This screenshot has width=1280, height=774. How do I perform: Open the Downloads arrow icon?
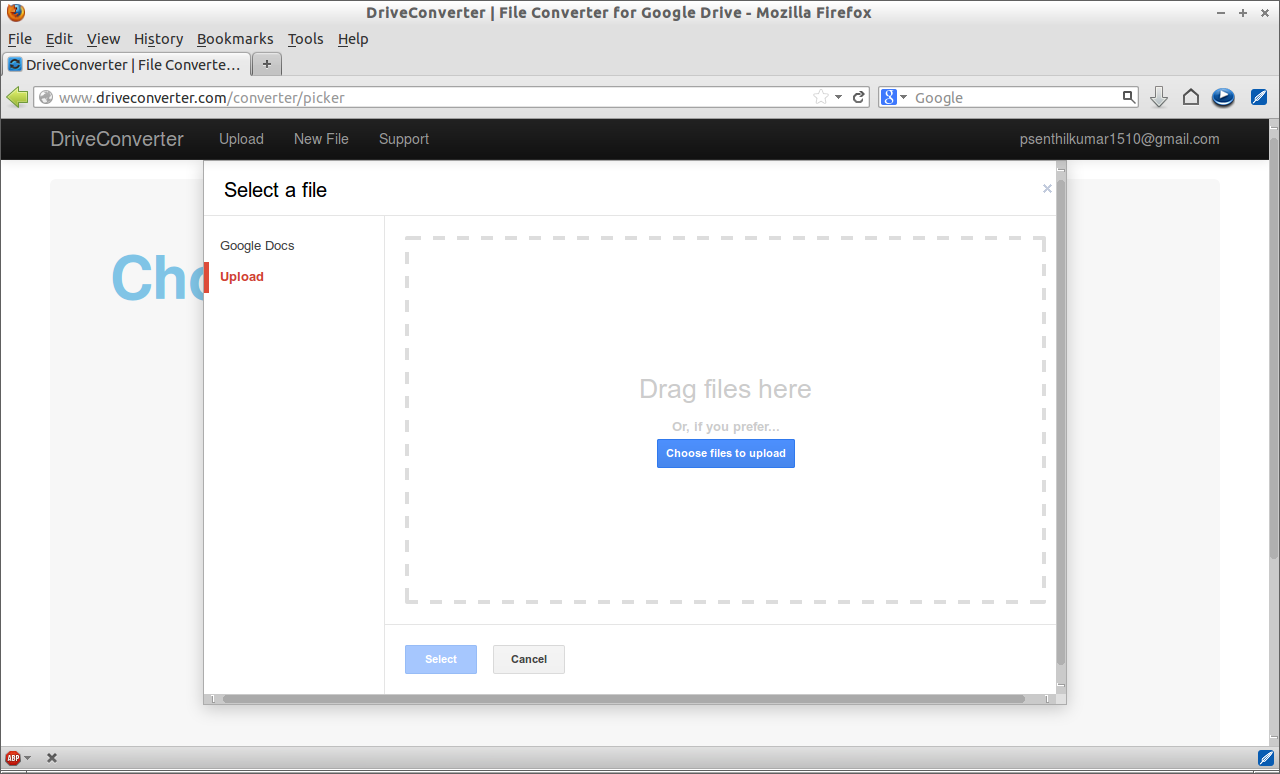tap(1159, 97)
